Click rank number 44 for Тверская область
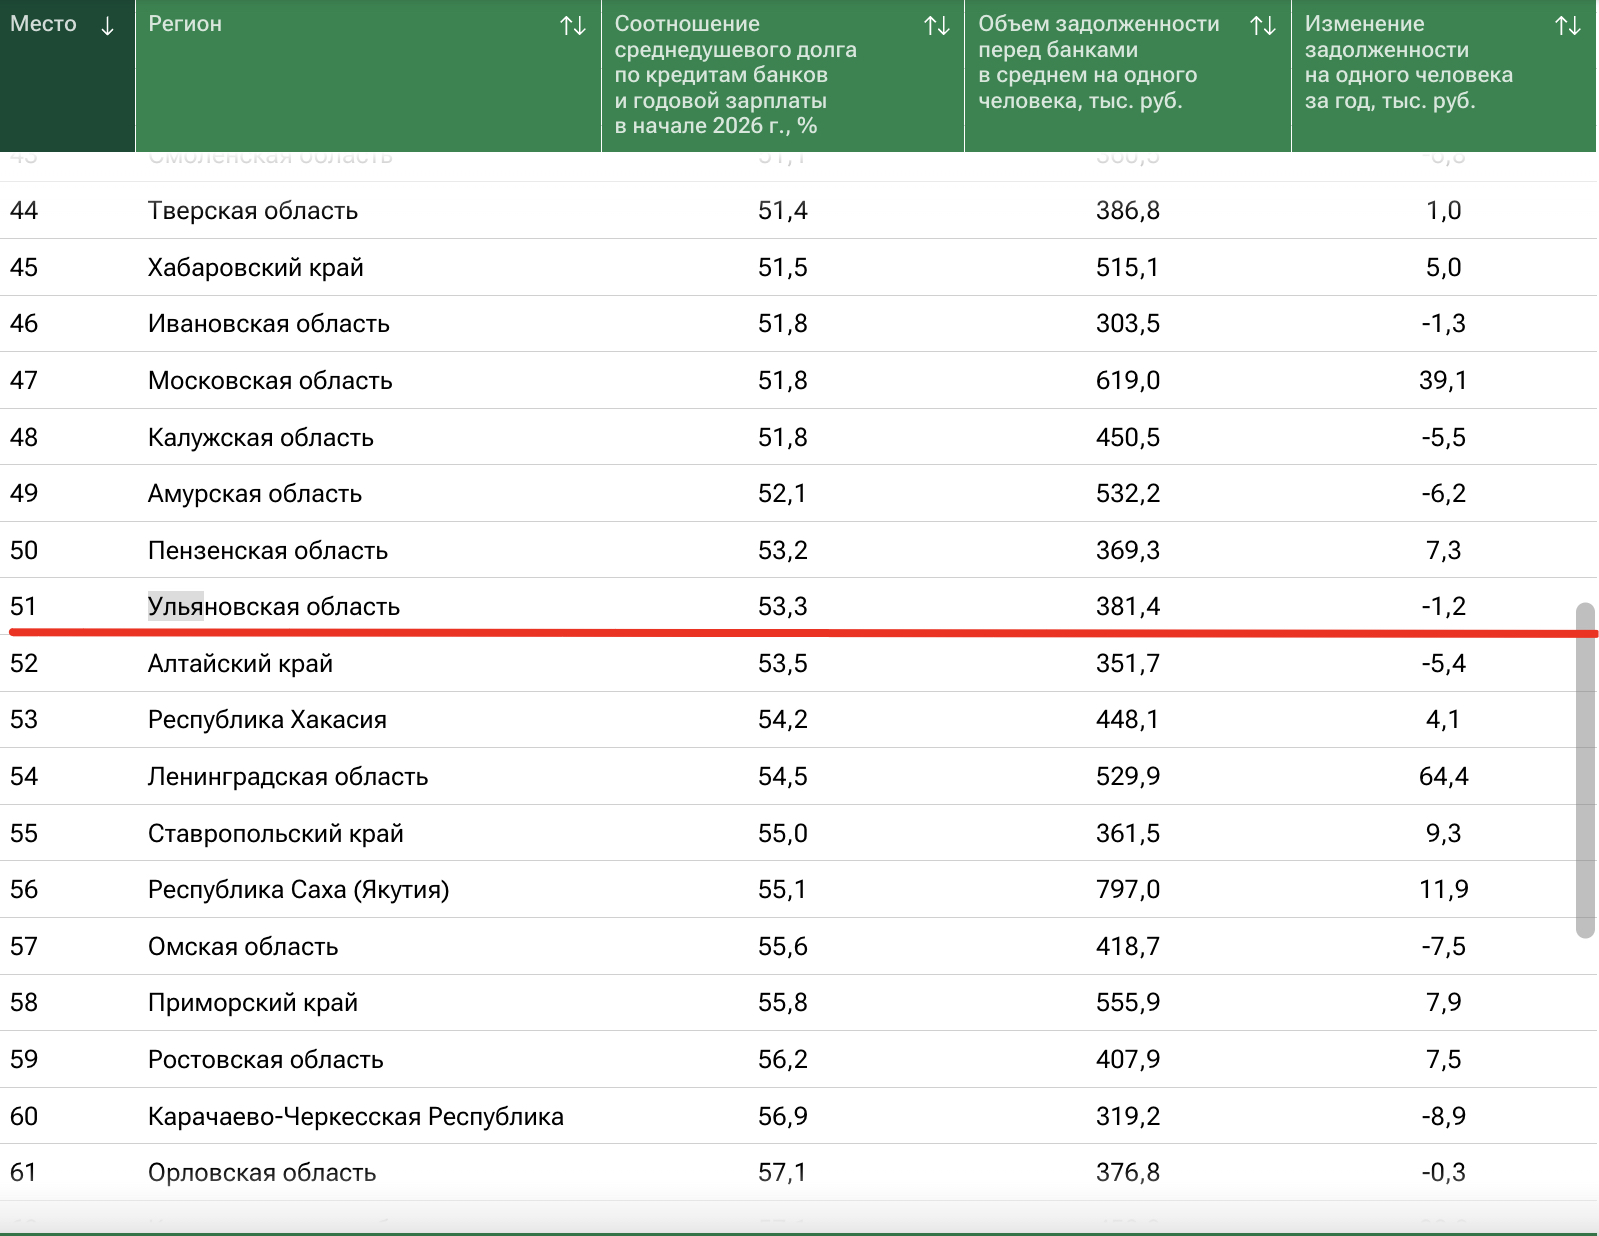The width and height of the screenshot is (1599, 1236). click(24, 211)
